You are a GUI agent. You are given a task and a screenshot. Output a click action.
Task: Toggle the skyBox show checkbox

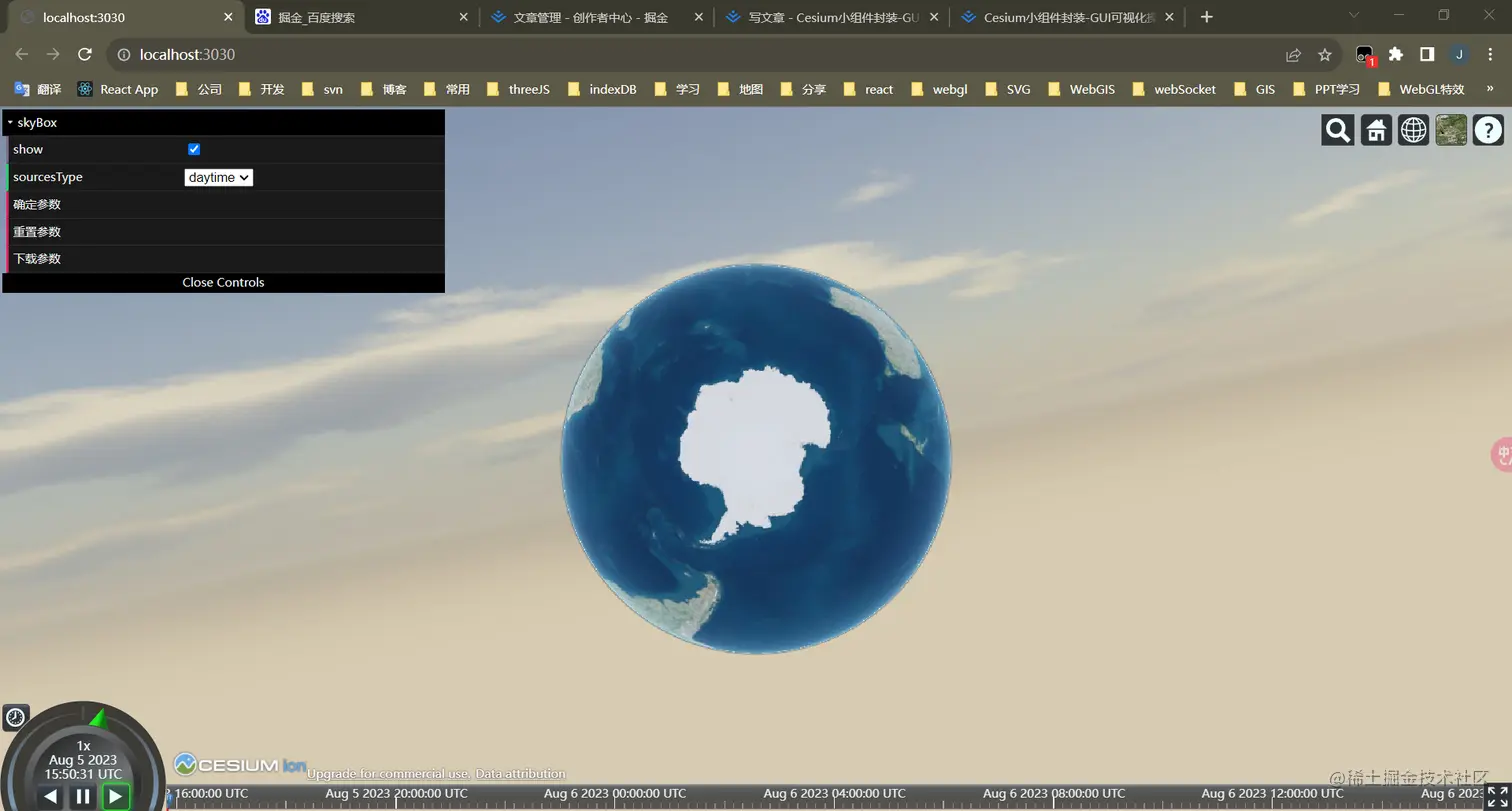point(193,149)
